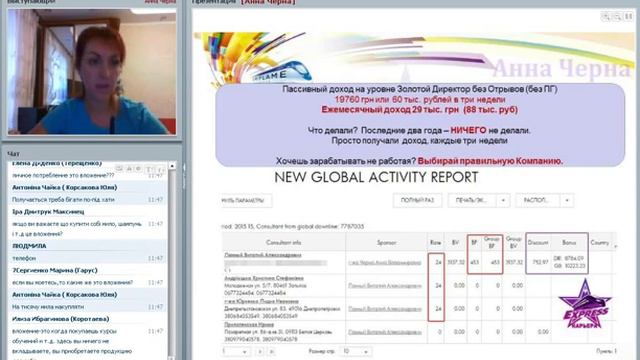640x360 pixels.
Task: Click the two-bar pause icon above the slide
Action: click(629, 16)
